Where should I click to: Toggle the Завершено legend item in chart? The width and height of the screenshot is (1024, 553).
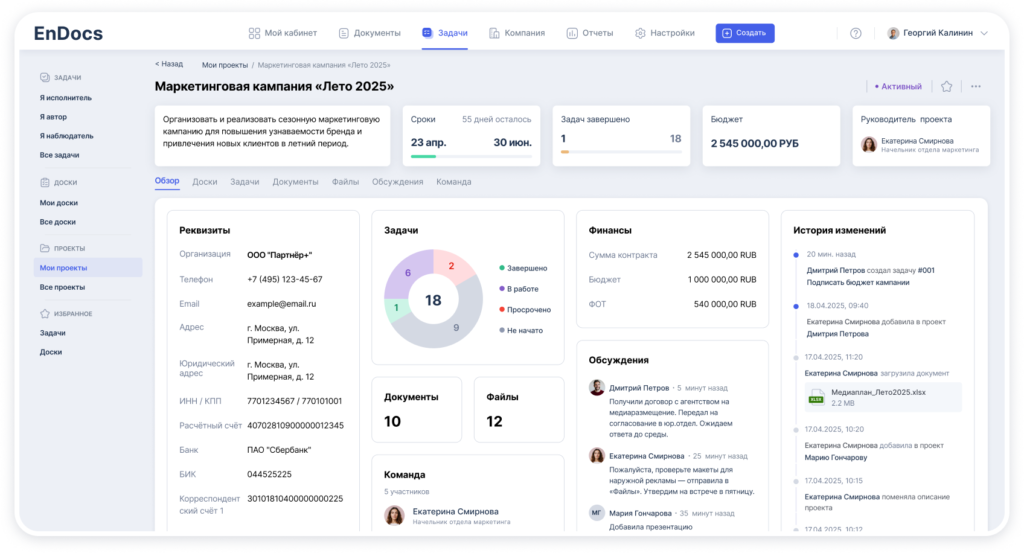tap(525, 268)
